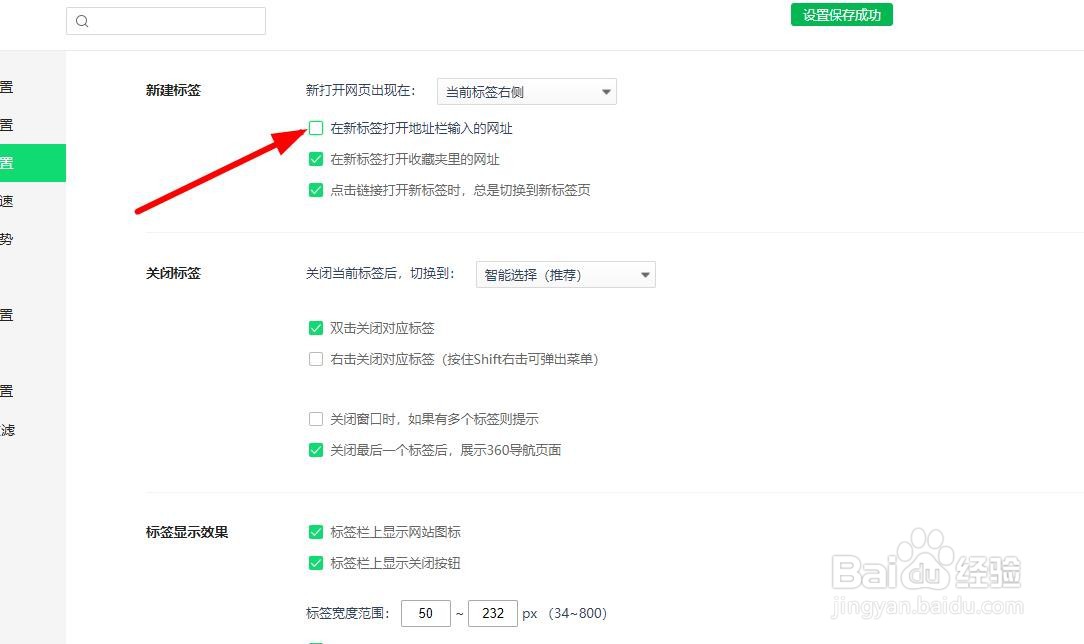Check 关闭窗口时如果有多个标签则提示
Screen dimensions: 1084x644
[x=316, y=418]
